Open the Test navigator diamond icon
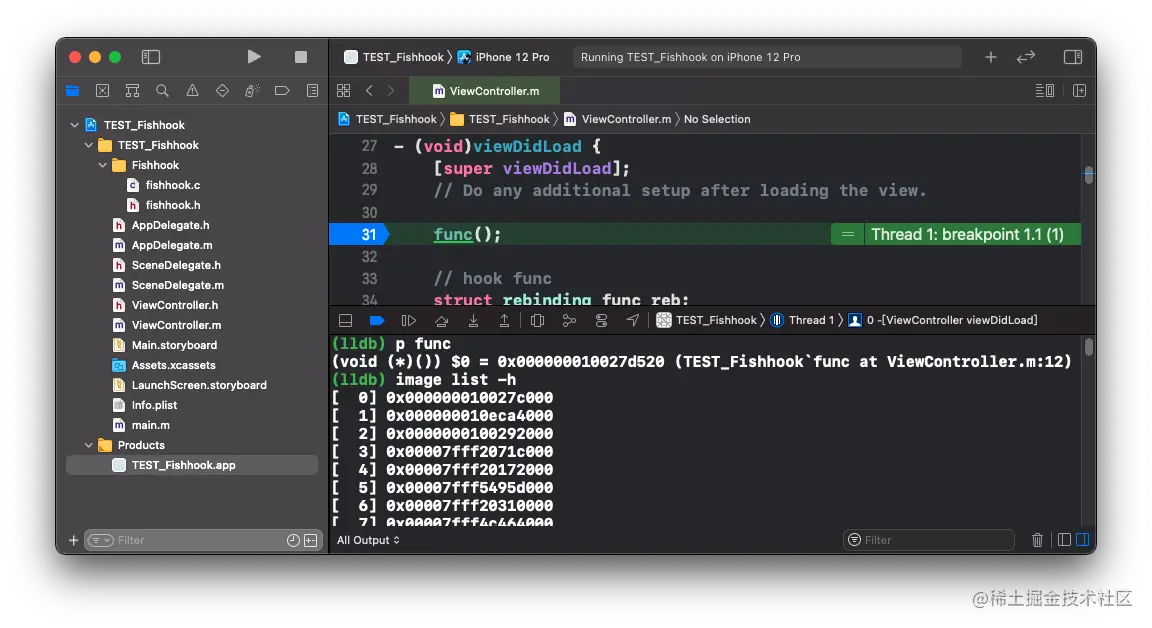 coord(223,90)
